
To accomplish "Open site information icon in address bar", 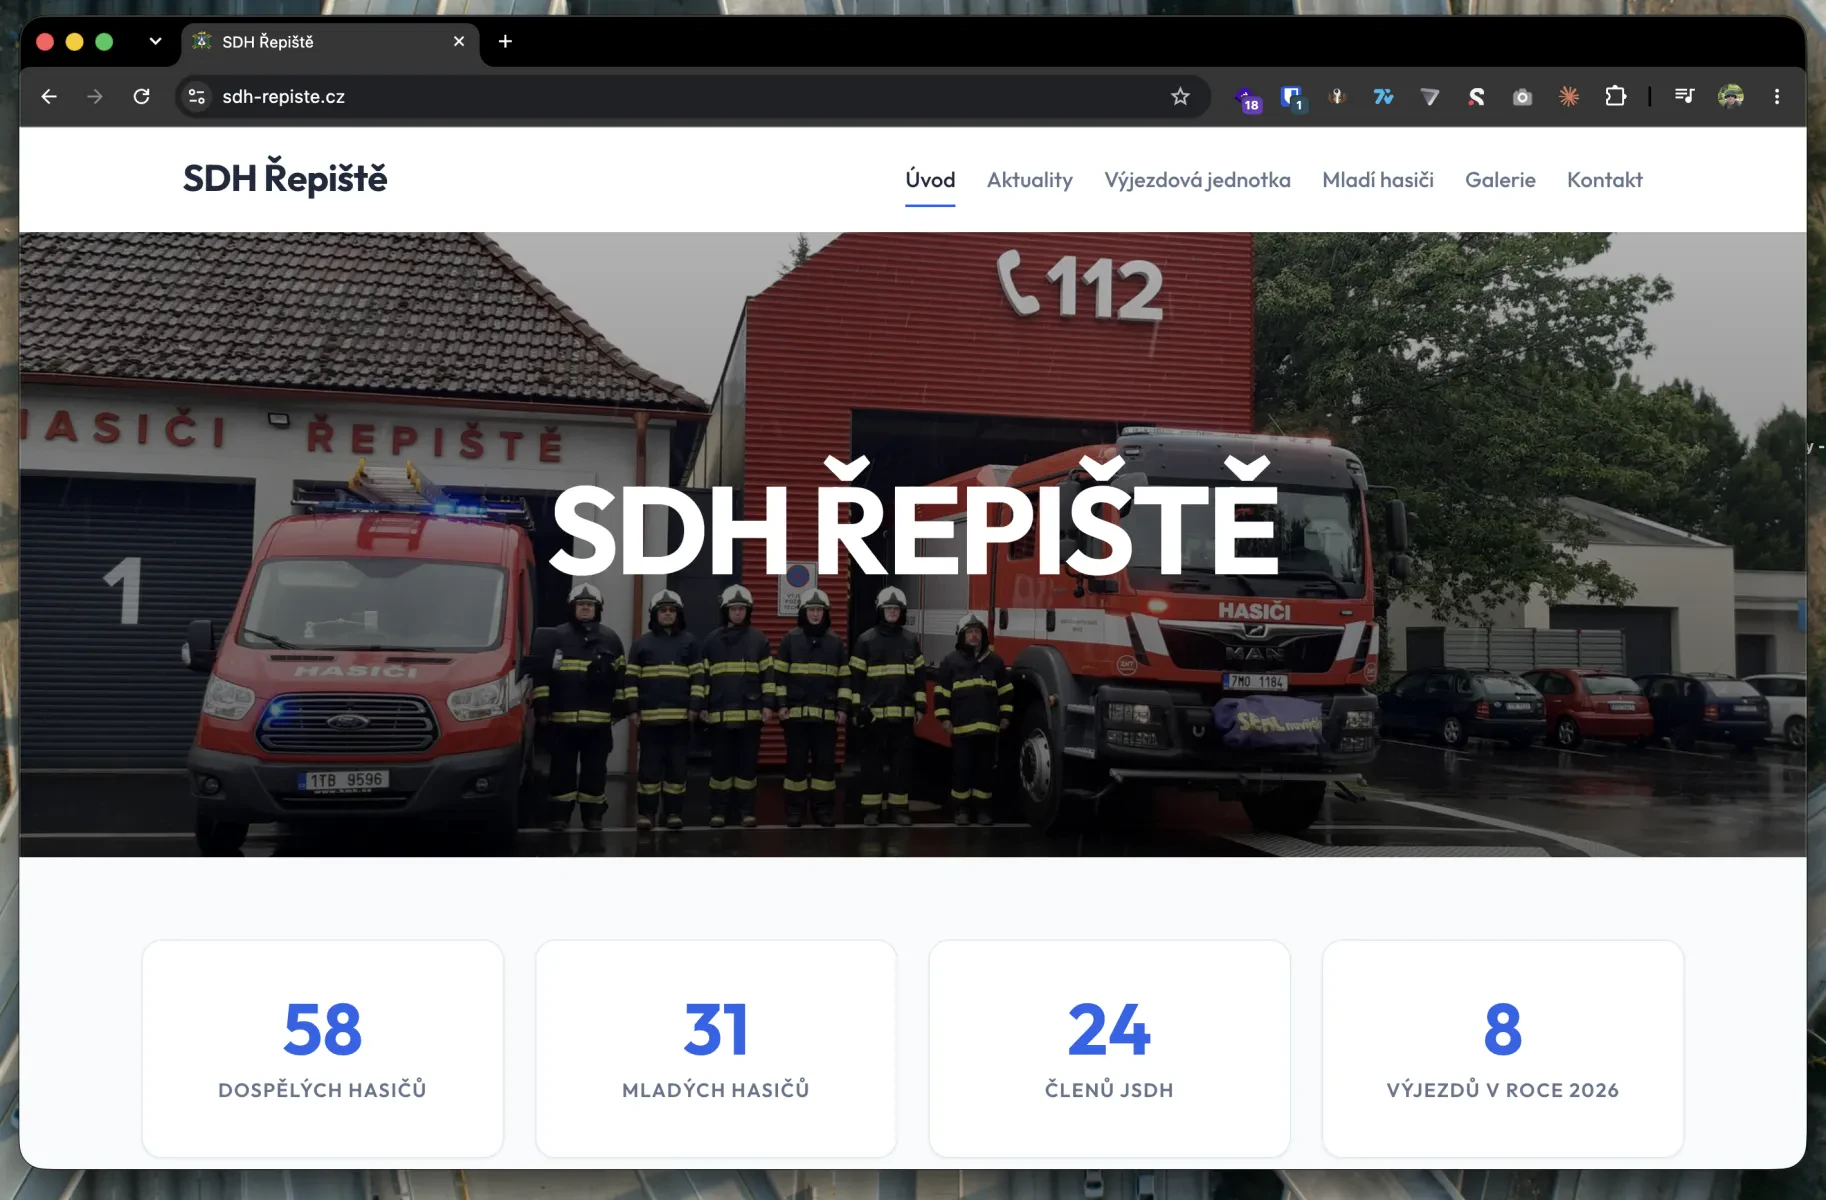I will point(197,97).
